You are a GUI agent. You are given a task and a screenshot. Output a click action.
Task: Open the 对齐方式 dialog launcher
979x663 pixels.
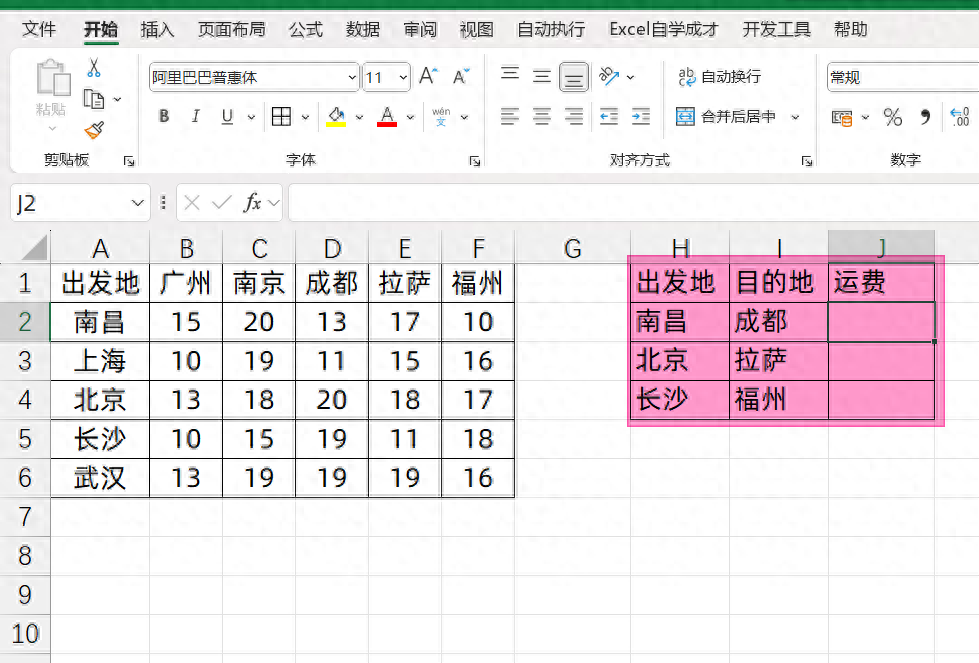tap(807, 161)
